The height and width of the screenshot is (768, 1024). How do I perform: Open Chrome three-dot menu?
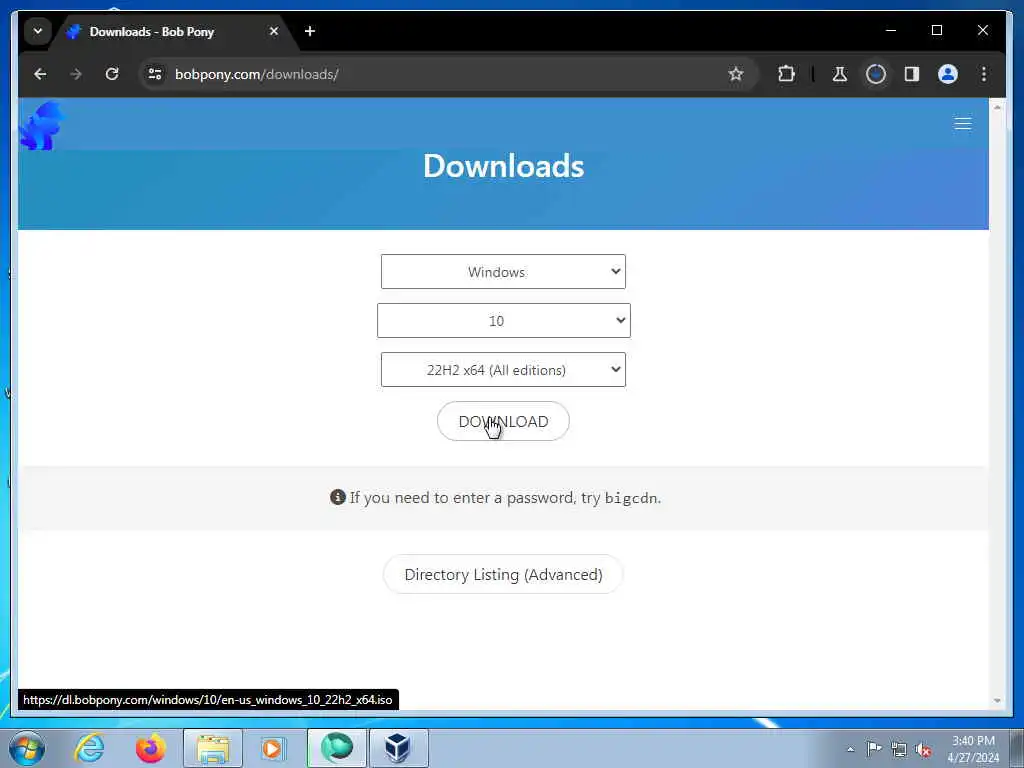pos(984,74)
